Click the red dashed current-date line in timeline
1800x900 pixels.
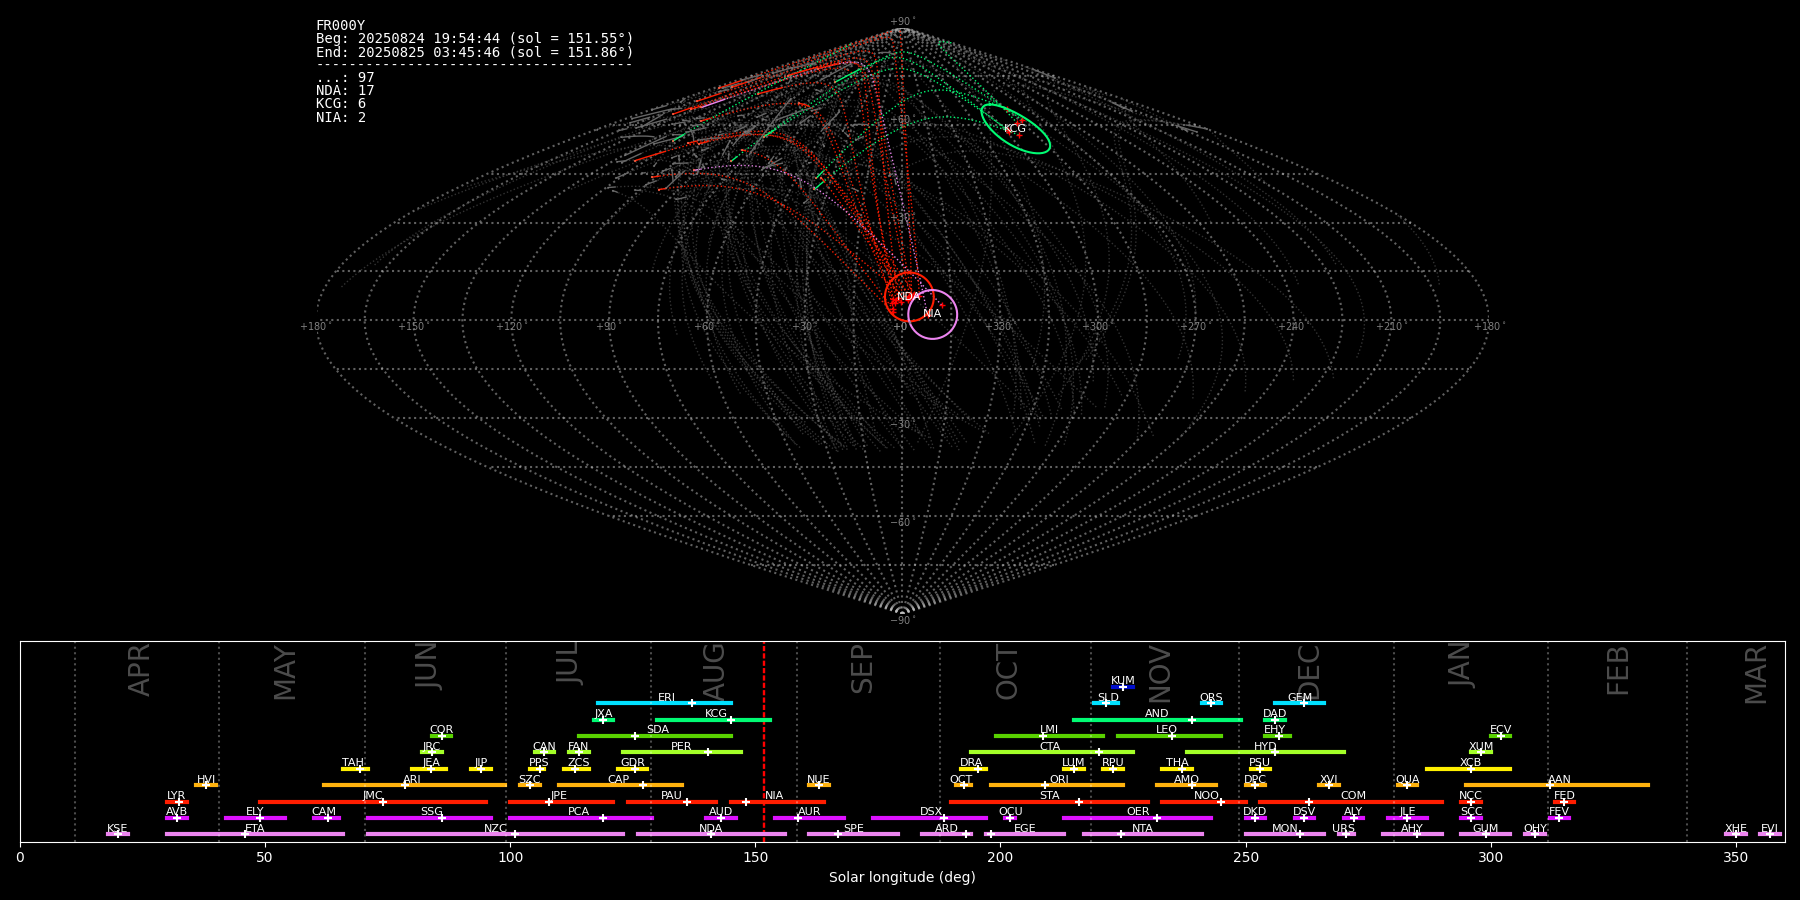click(764, 740)
